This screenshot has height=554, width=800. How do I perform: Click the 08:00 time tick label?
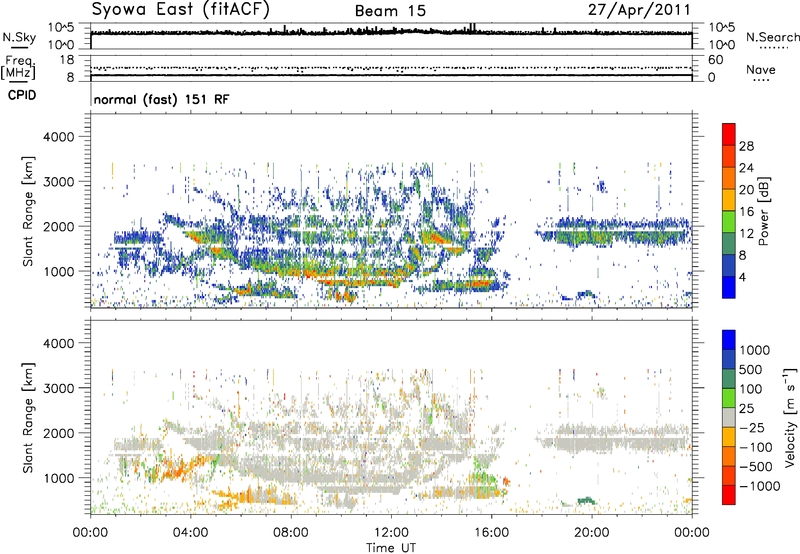click(291, 533)
